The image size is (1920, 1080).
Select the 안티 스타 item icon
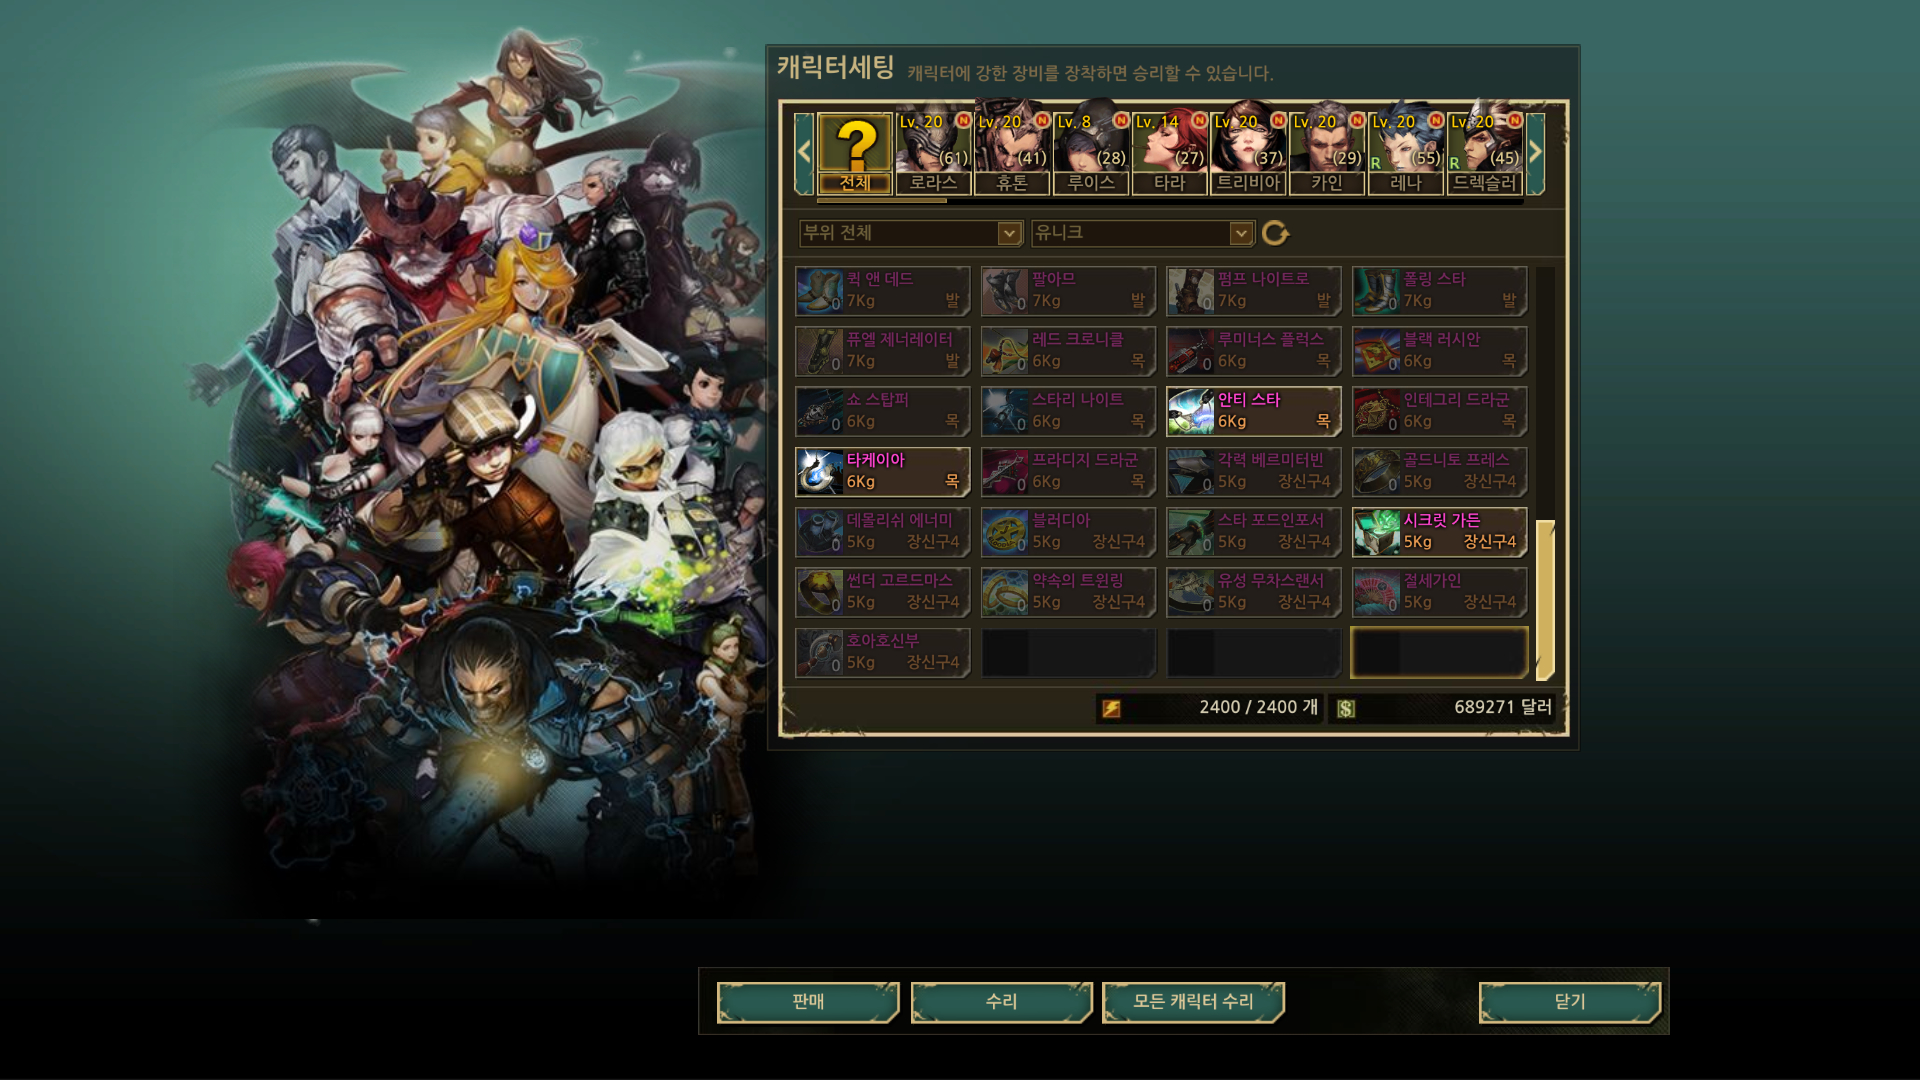click(1190, 412)
